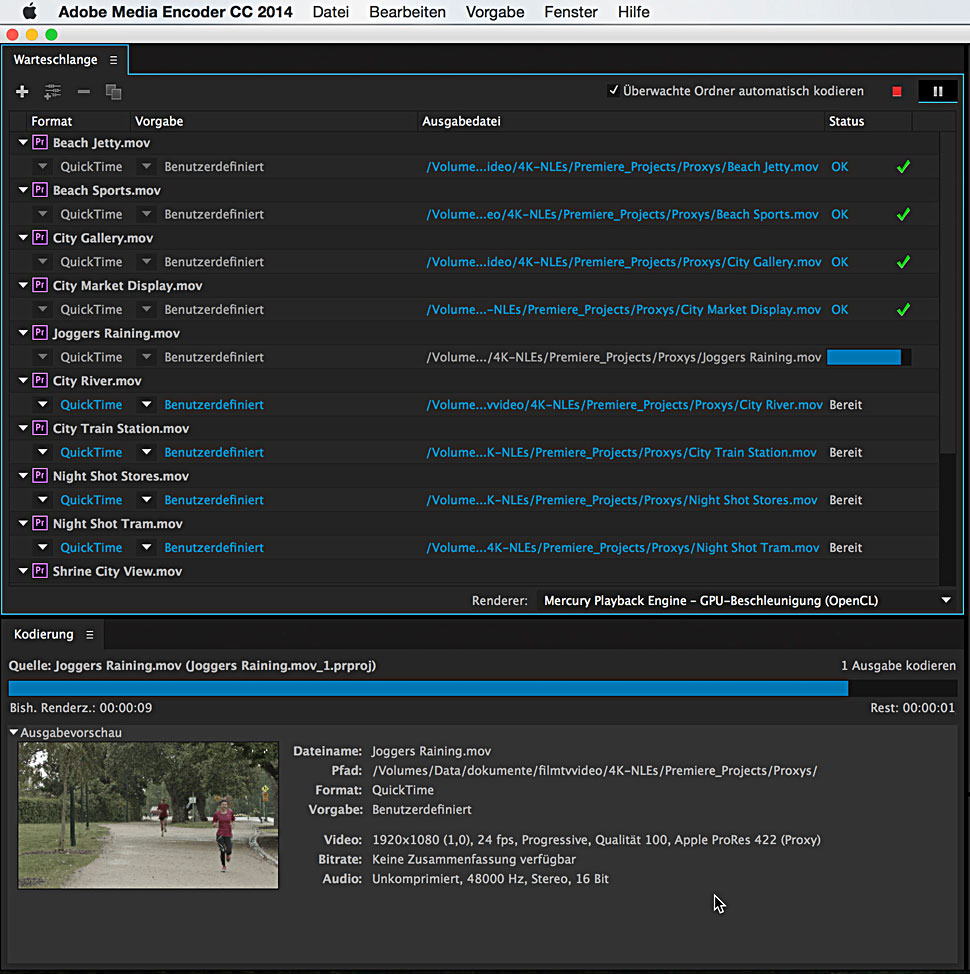
Task: Open the Add Output settings icon
Action: (x=52, y=92)
